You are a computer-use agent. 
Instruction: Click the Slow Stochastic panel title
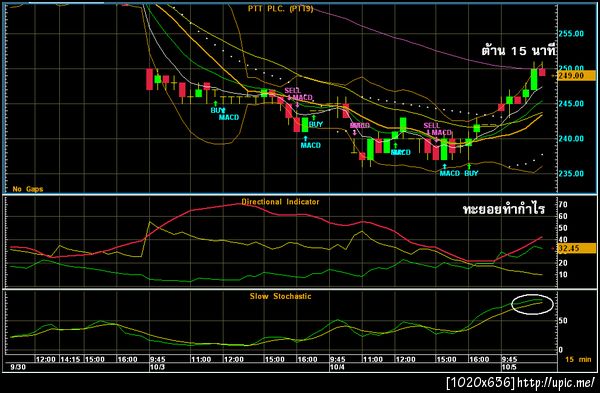tap(280, 296)
